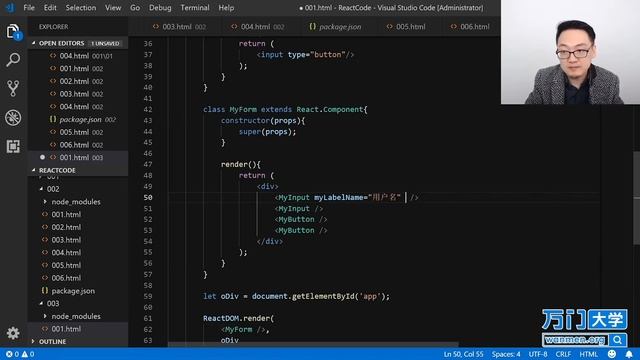The width and height of the screenshot is (640, 360).
Task: Place cursor in MyForm class declaration line
Action: click(285, 109)
